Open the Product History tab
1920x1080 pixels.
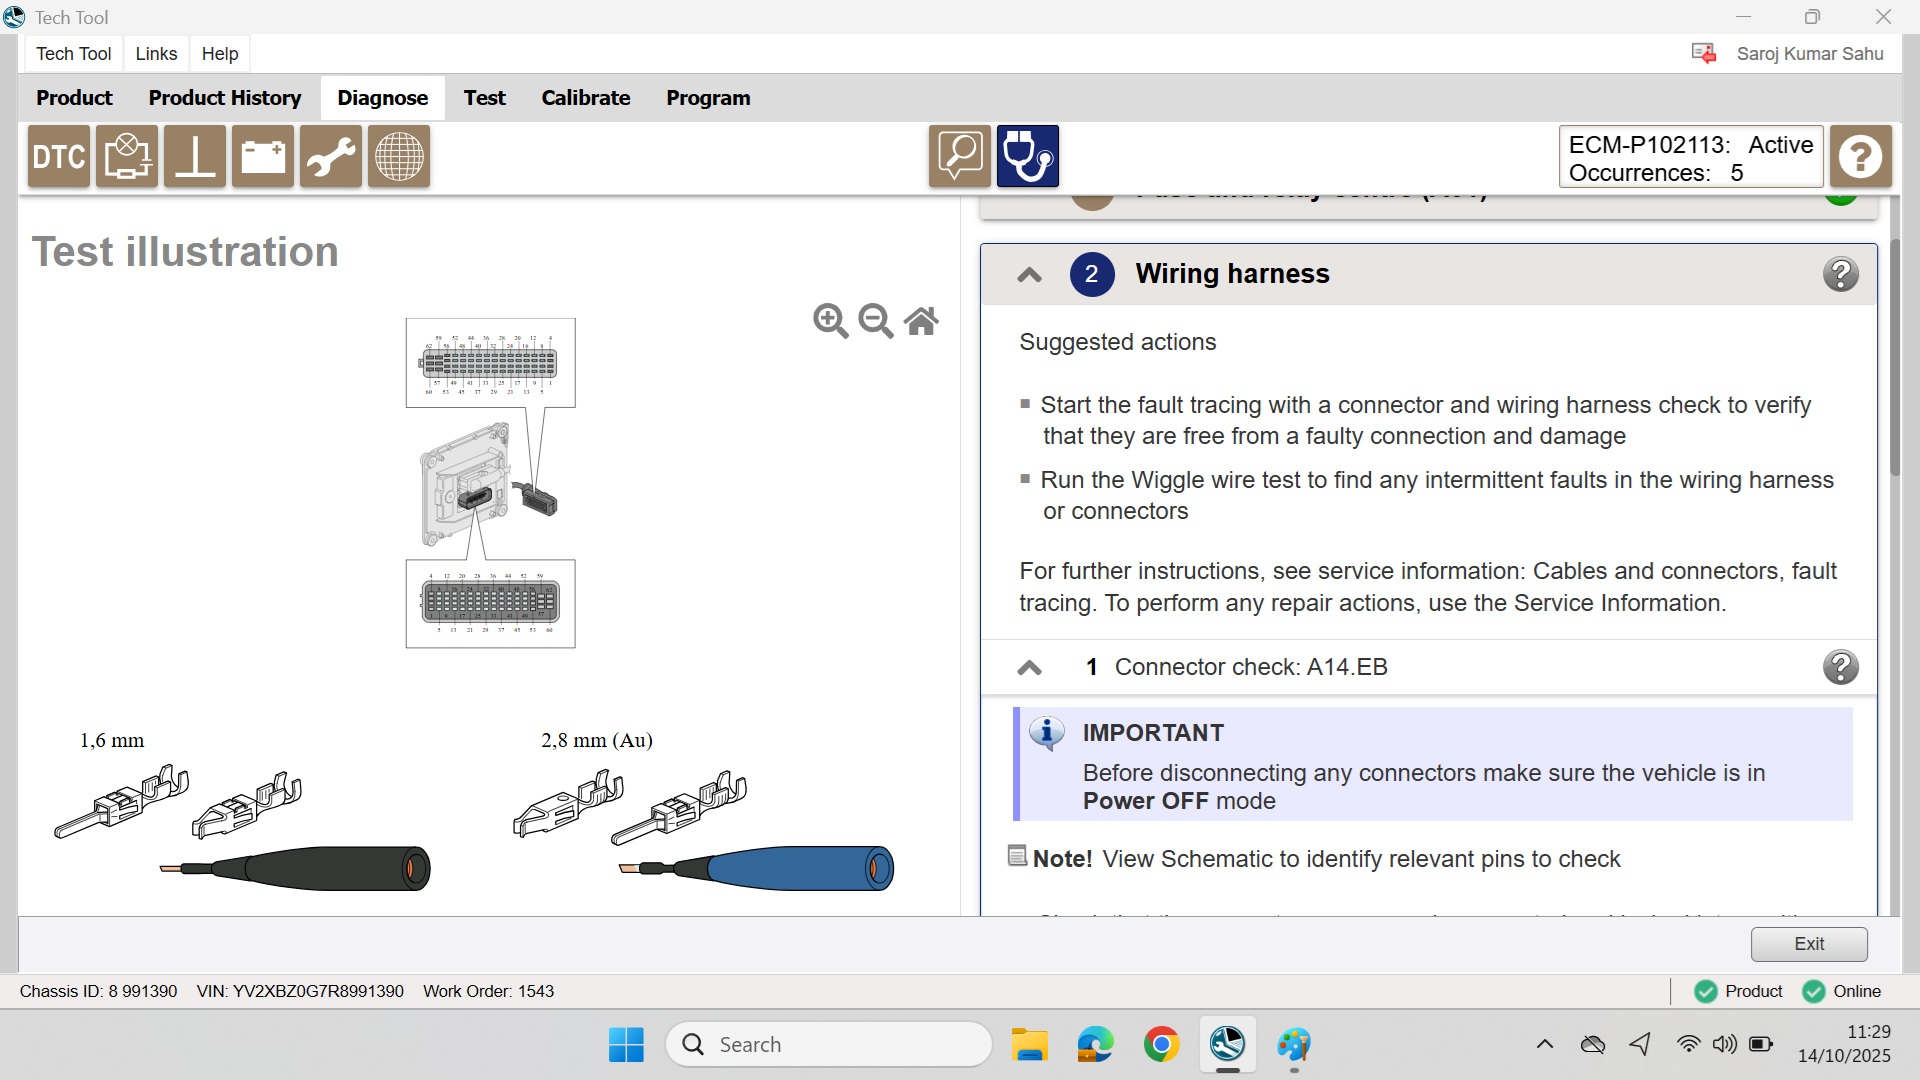[224, 98]
